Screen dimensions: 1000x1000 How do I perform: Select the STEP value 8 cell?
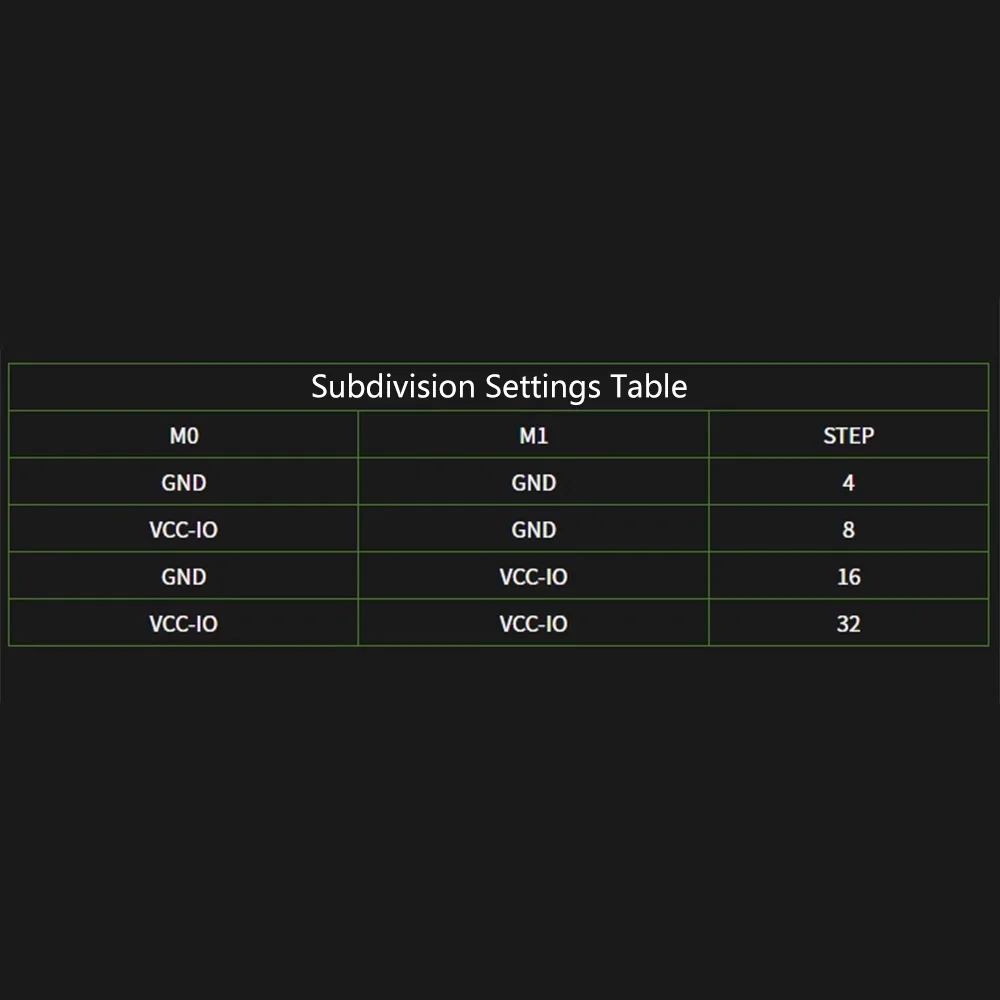point(848,530)
